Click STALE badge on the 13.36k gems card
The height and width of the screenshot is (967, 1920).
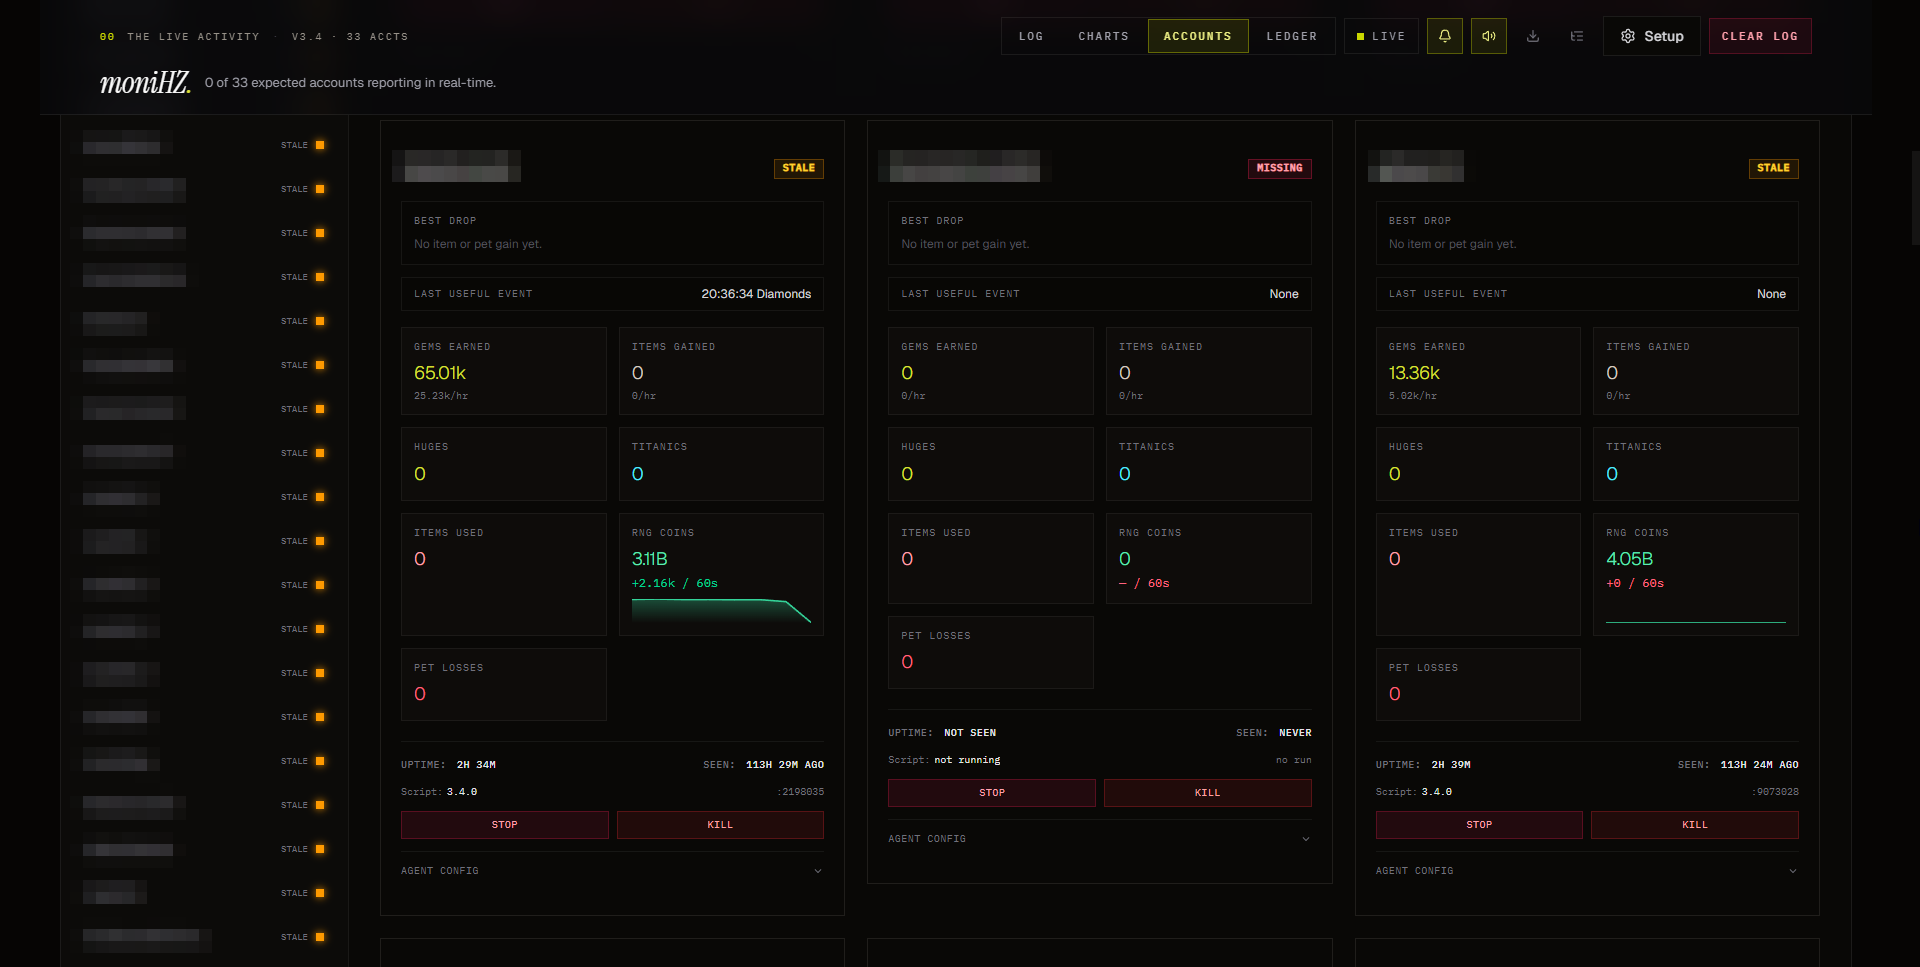[x=1773, y=168]
